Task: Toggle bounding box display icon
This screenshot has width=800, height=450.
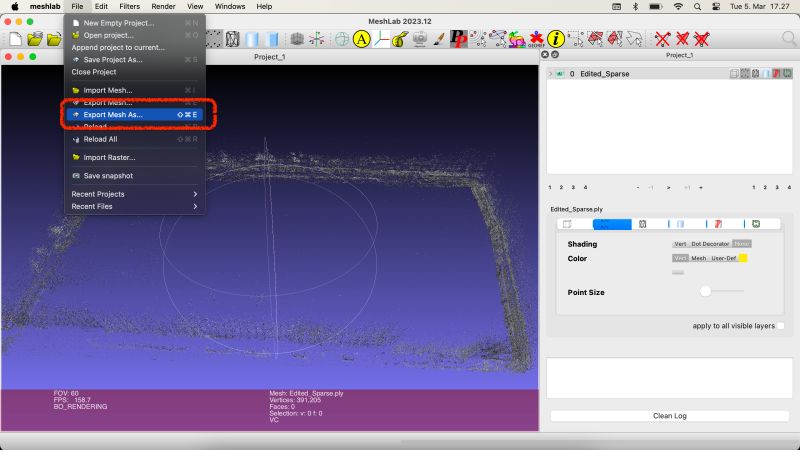Action: [x=297, y=39]
